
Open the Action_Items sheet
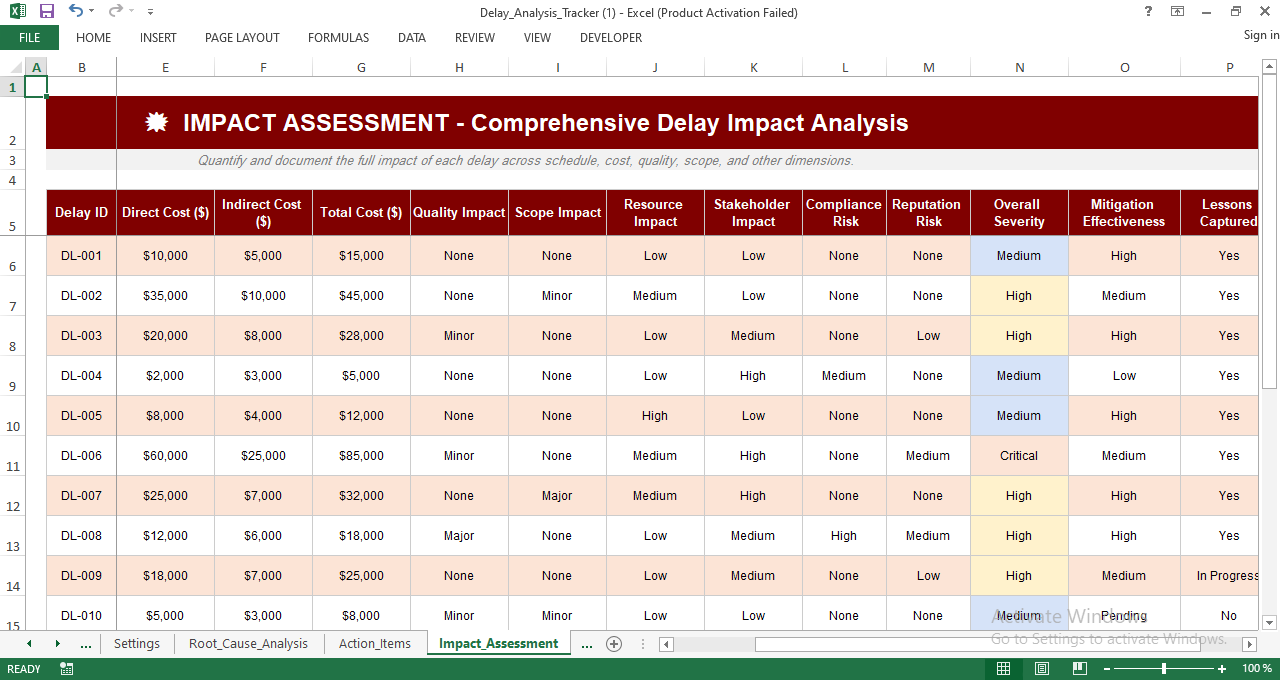click(x=374, y=644)
